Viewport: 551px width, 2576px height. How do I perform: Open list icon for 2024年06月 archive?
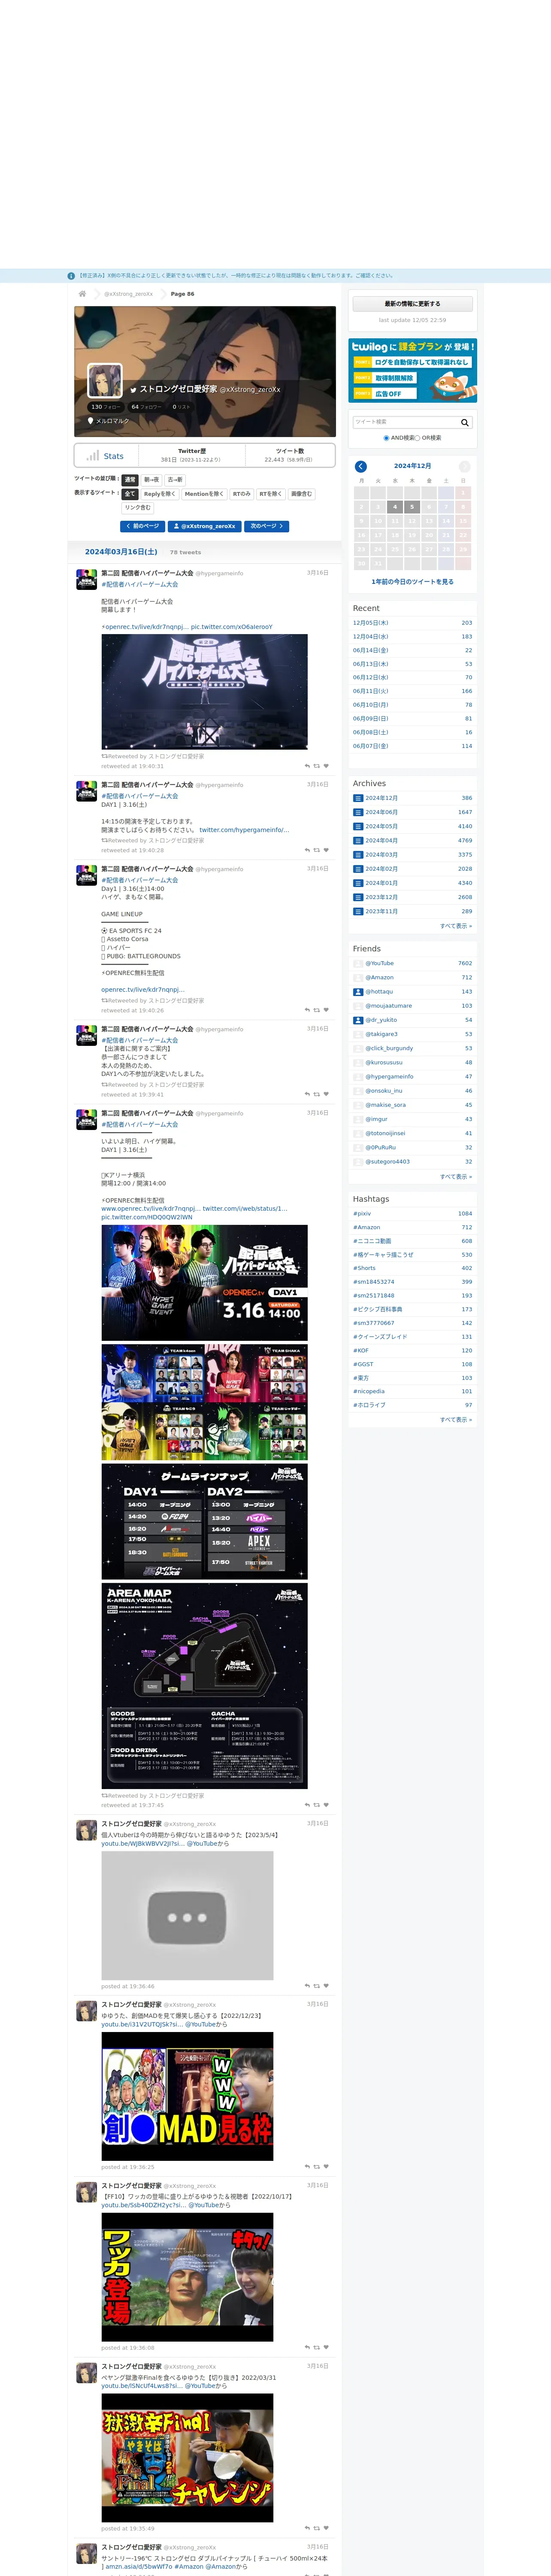point(358,812)
